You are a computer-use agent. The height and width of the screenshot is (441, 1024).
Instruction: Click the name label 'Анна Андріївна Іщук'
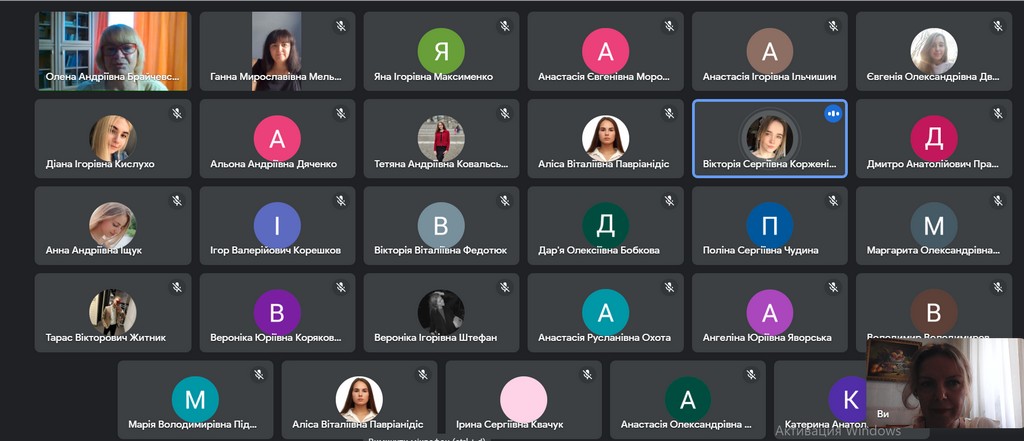click(x=94, y=250)
